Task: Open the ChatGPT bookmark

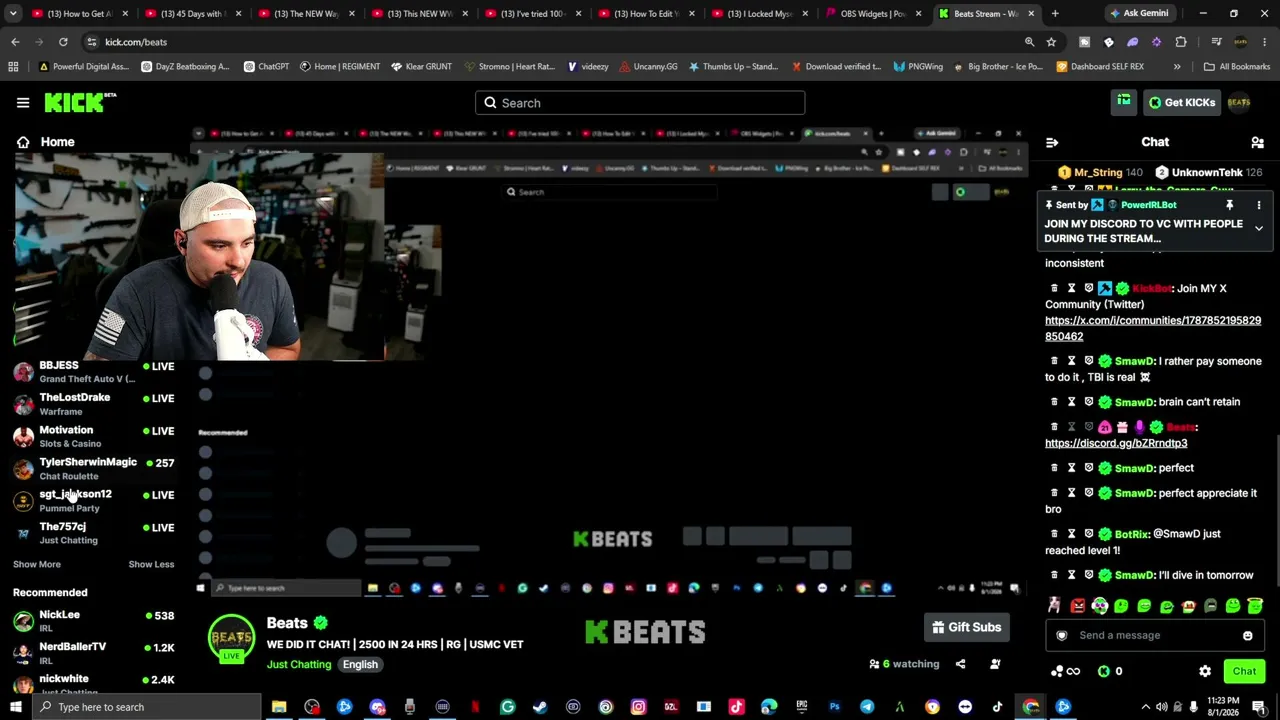Action: pos(265,67)
